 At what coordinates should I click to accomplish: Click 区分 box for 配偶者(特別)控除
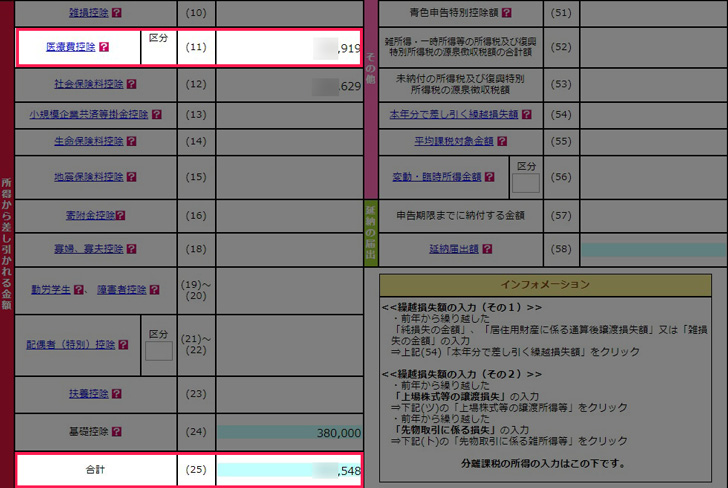tap(158, 351)
